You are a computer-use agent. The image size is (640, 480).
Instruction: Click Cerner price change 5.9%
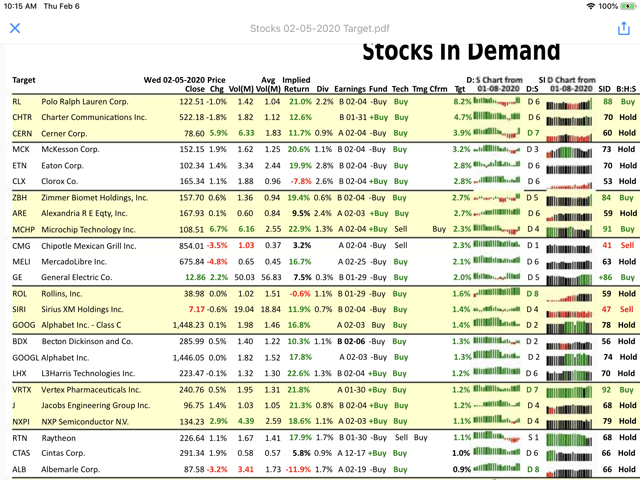(218, 133)
